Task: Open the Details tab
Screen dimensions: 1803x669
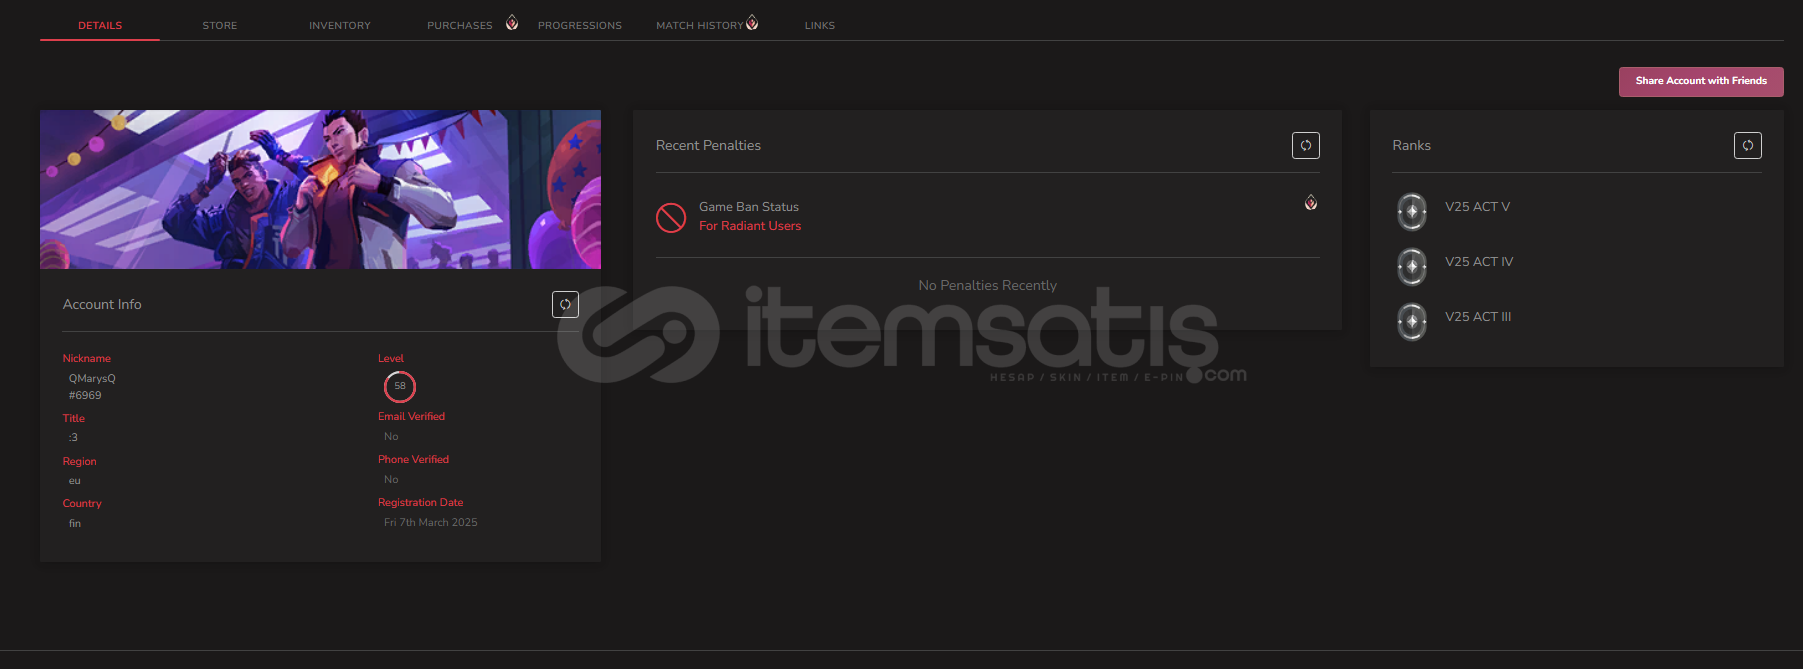Action: coord(100,25)
